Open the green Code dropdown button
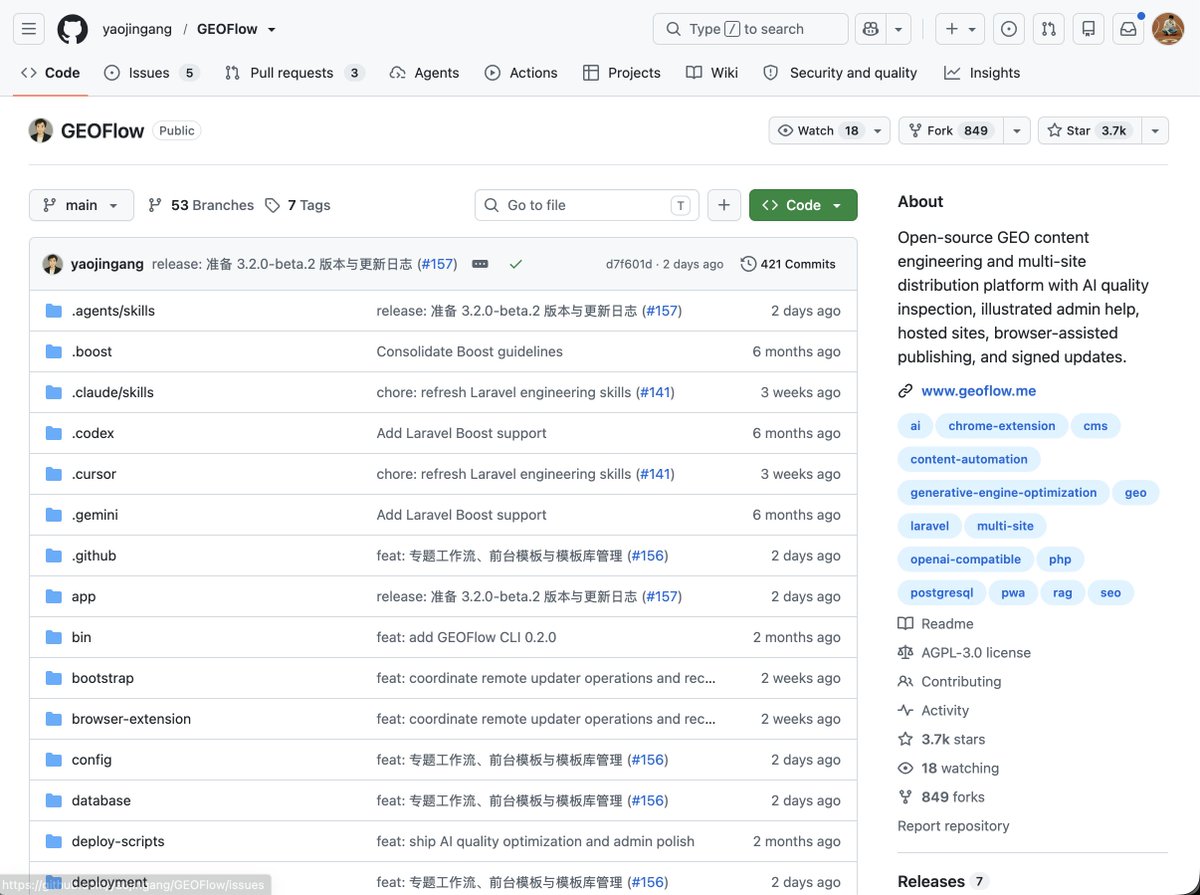 pos(803,205)
